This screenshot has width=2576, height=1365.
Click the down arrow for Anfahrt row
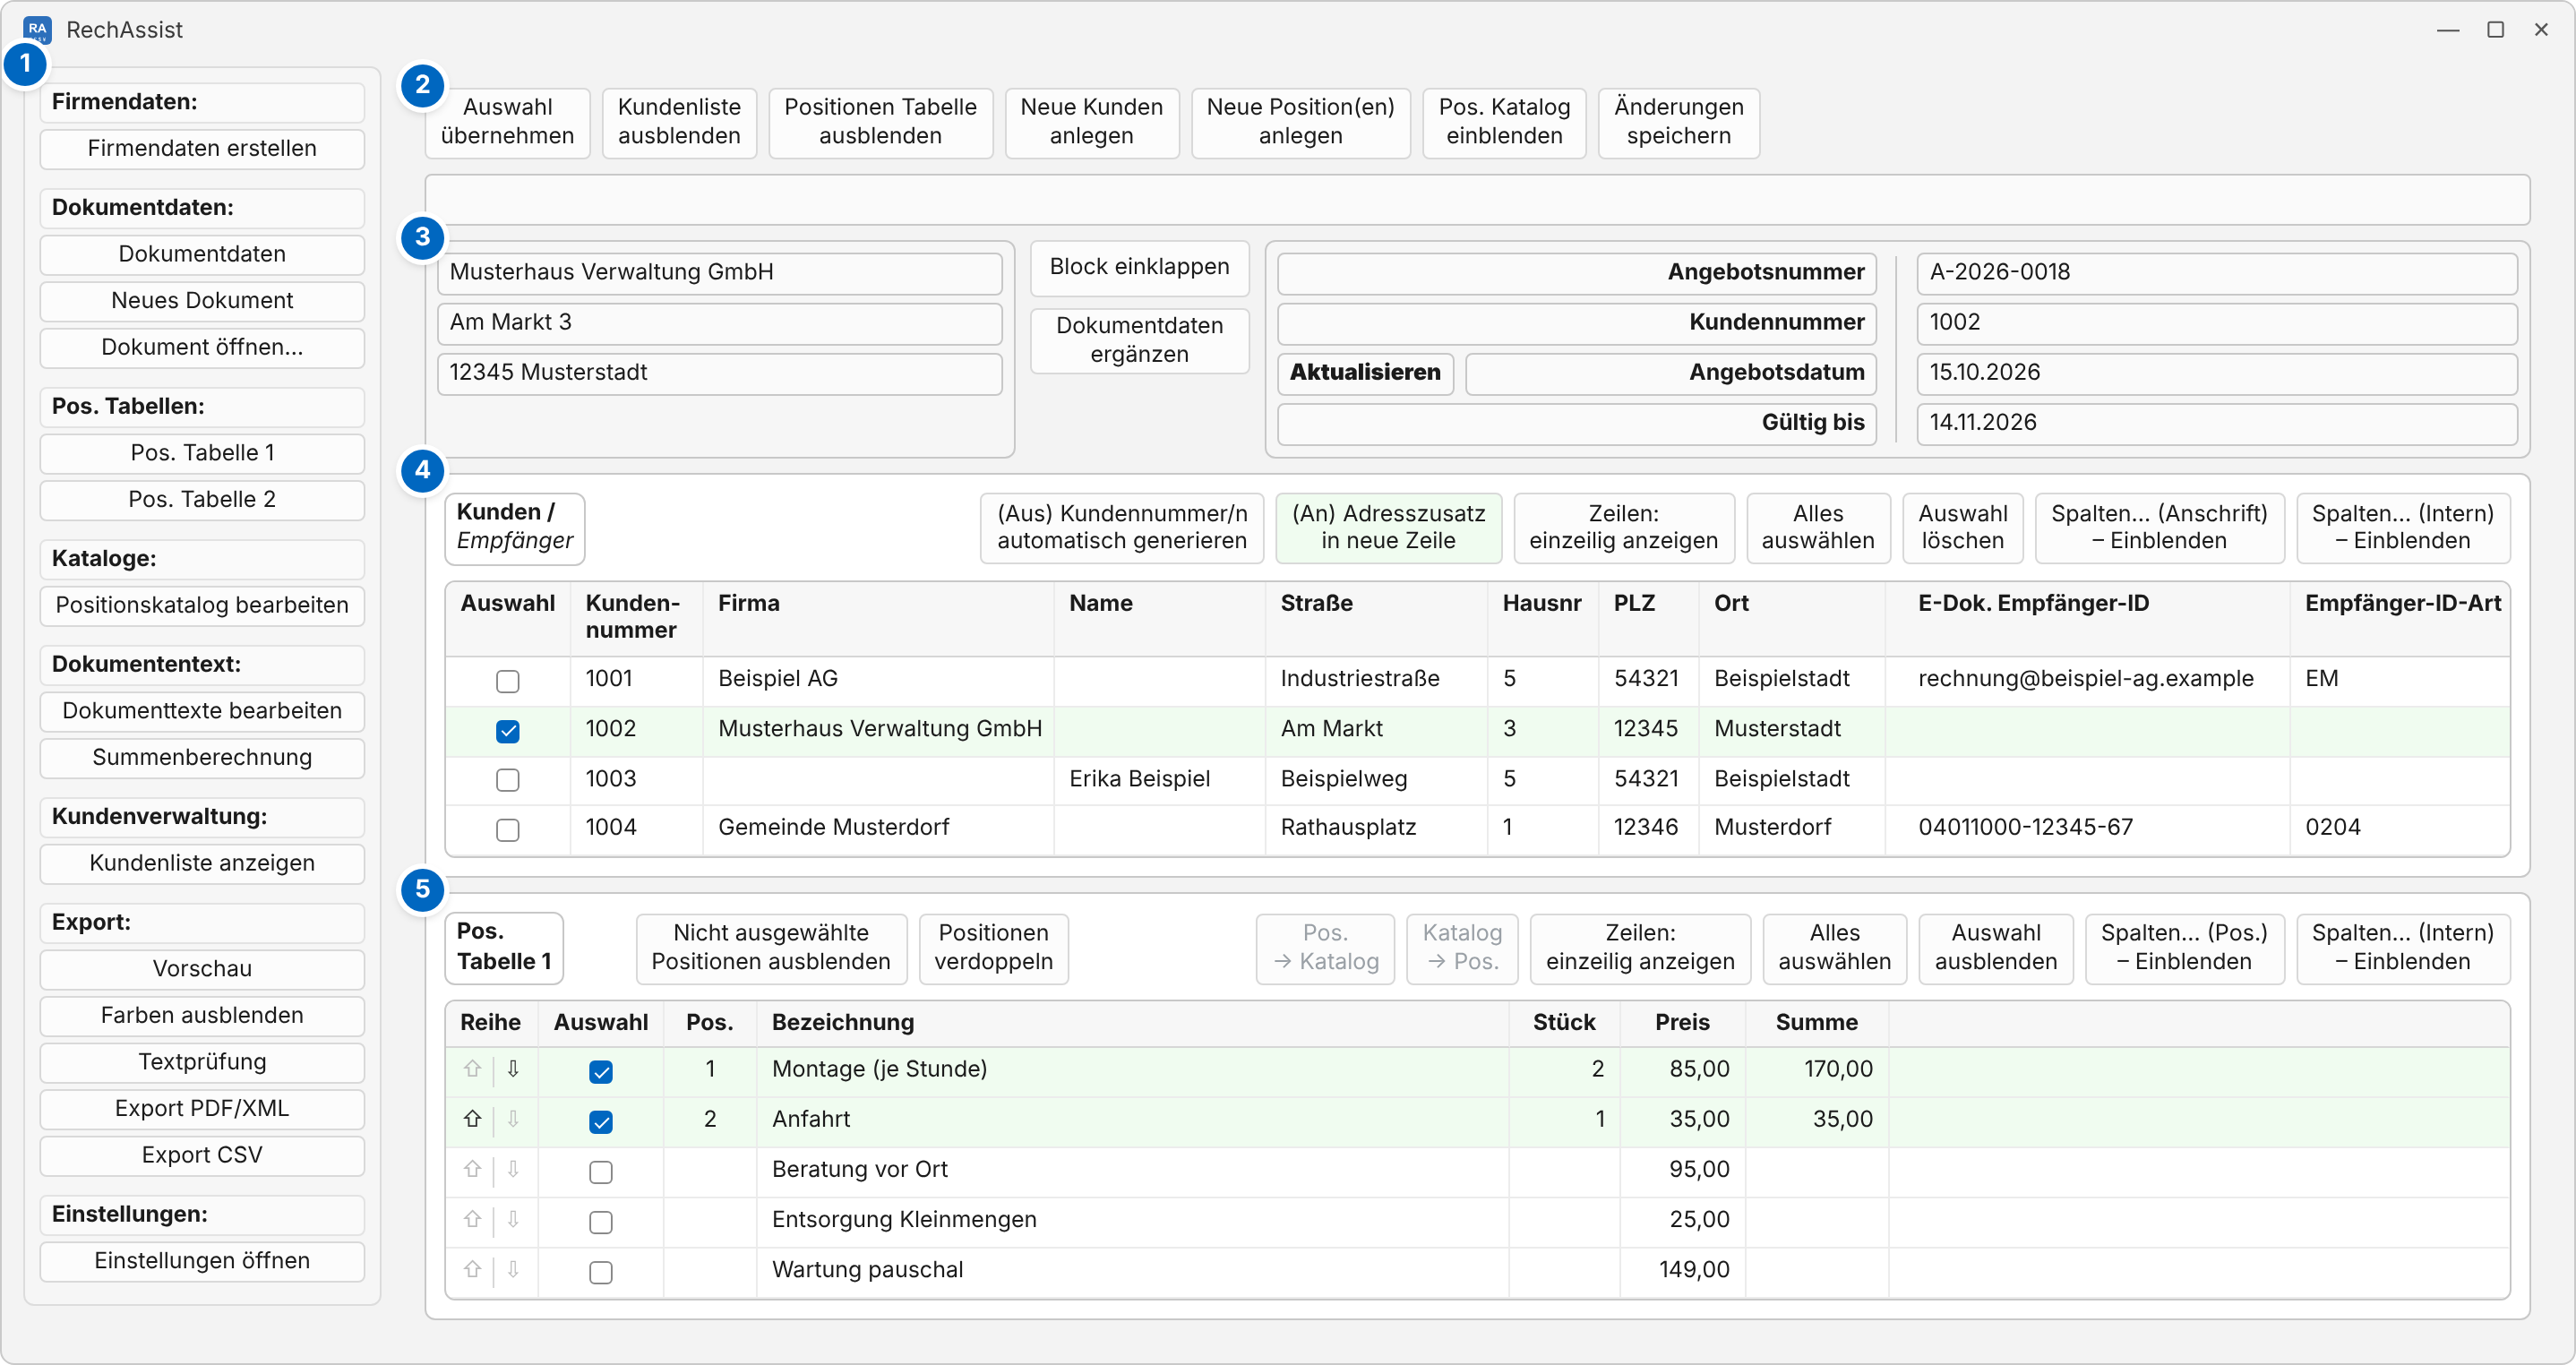pyautogui.click(x=513, y=1119)
